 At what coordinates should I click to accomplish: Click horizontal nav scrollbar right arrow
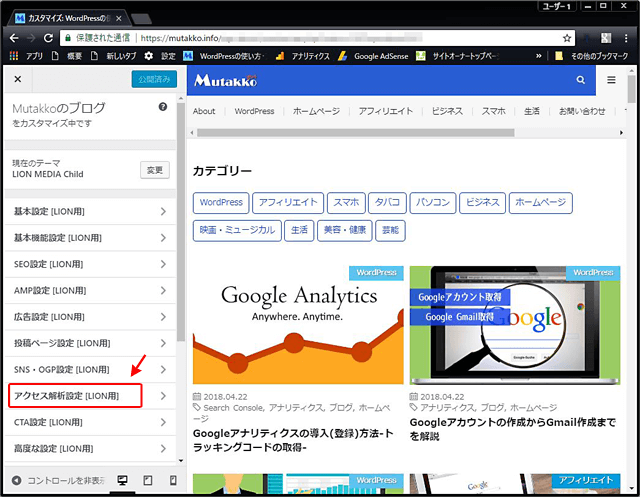point(621,133)
